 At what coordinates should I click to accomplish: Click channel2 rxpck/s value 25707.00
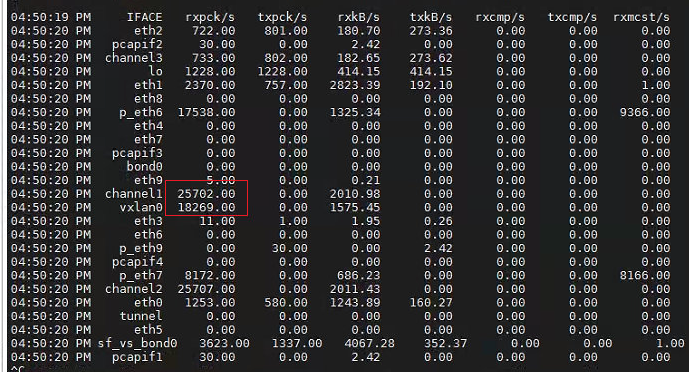(x=207, y=289)
